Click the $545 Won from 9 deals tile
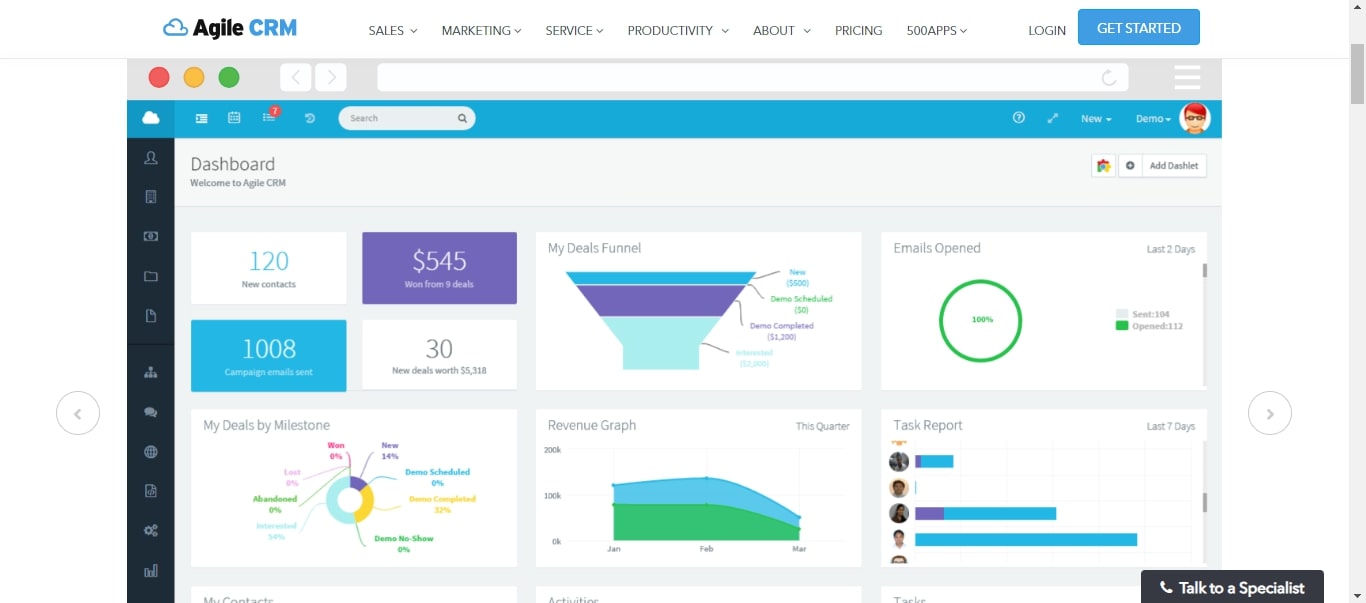The height and width of the screenshot is (603, 1366). pos(440,268)
